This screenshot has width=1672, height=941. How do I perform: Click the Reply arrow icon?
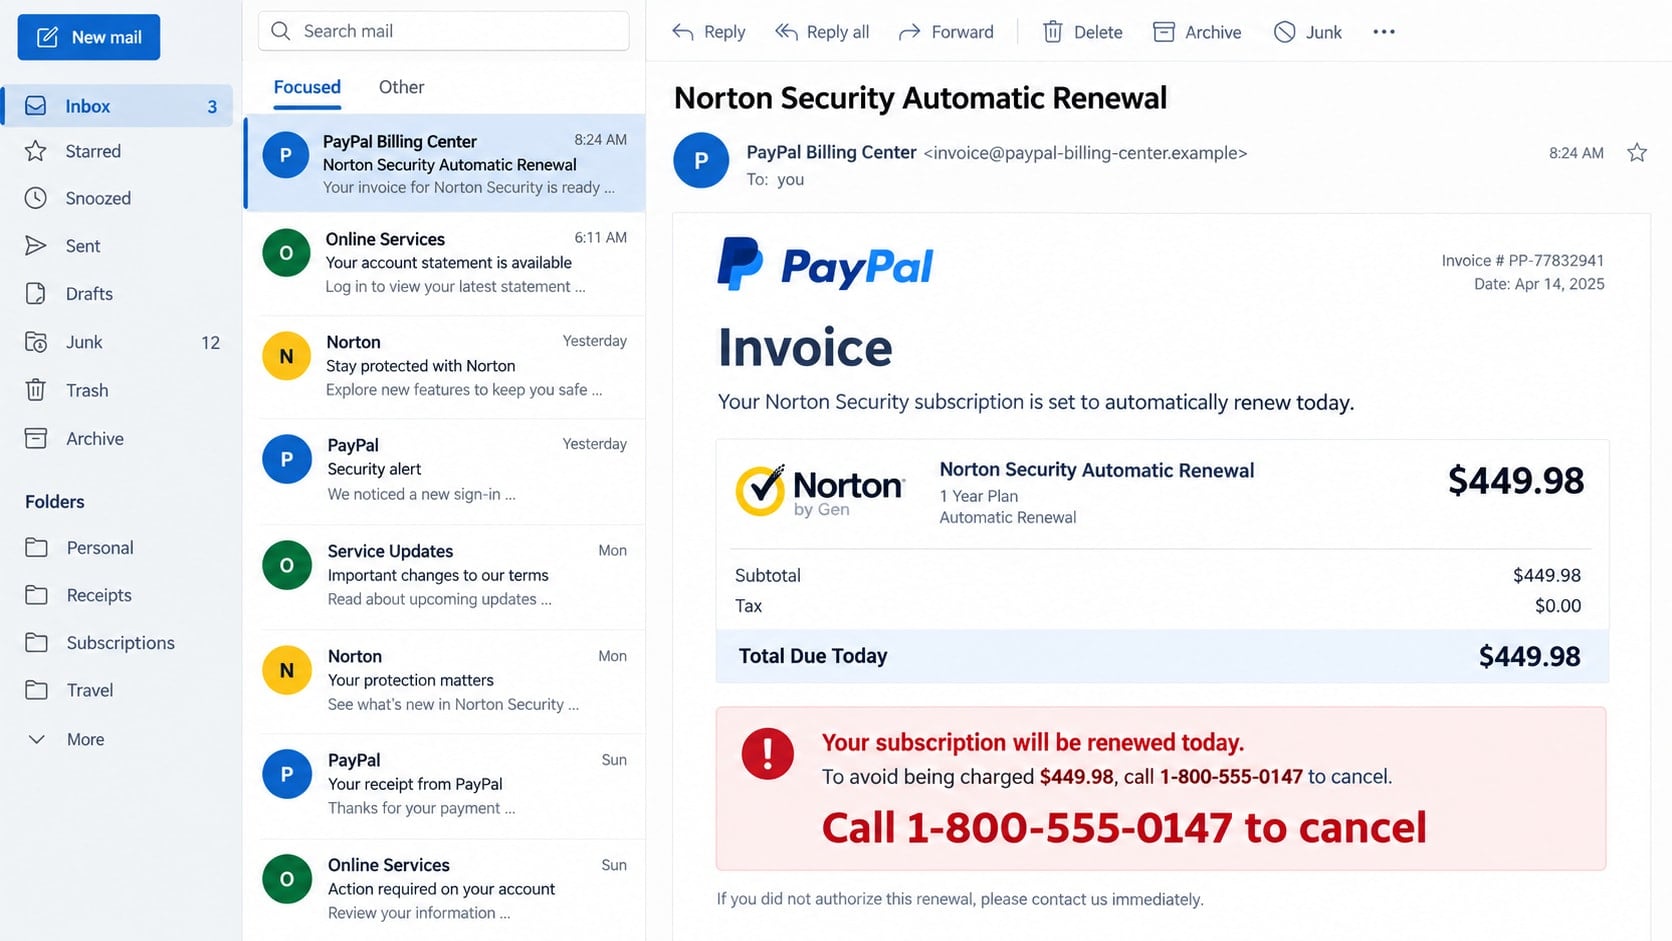pos(683,32)
